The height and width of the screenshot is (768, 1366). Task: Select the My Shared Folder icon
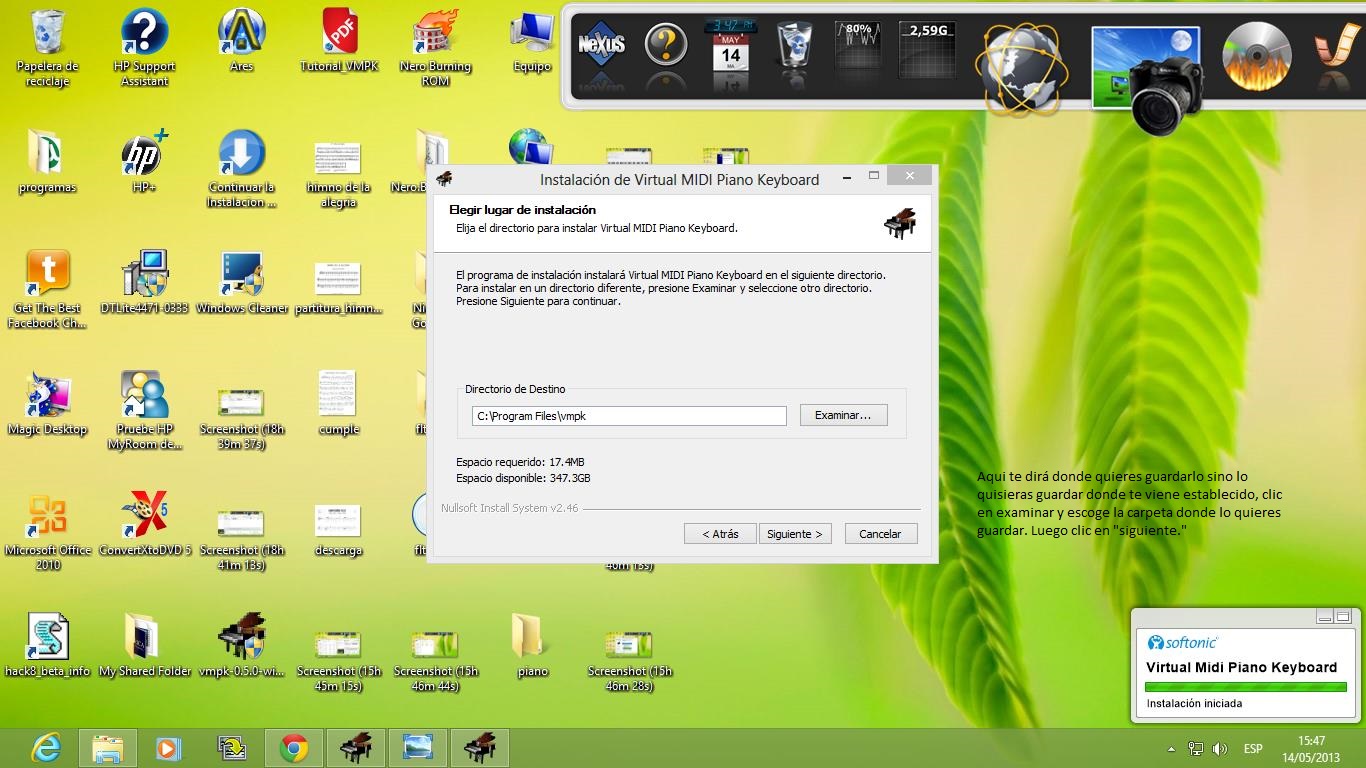point(144,646)
